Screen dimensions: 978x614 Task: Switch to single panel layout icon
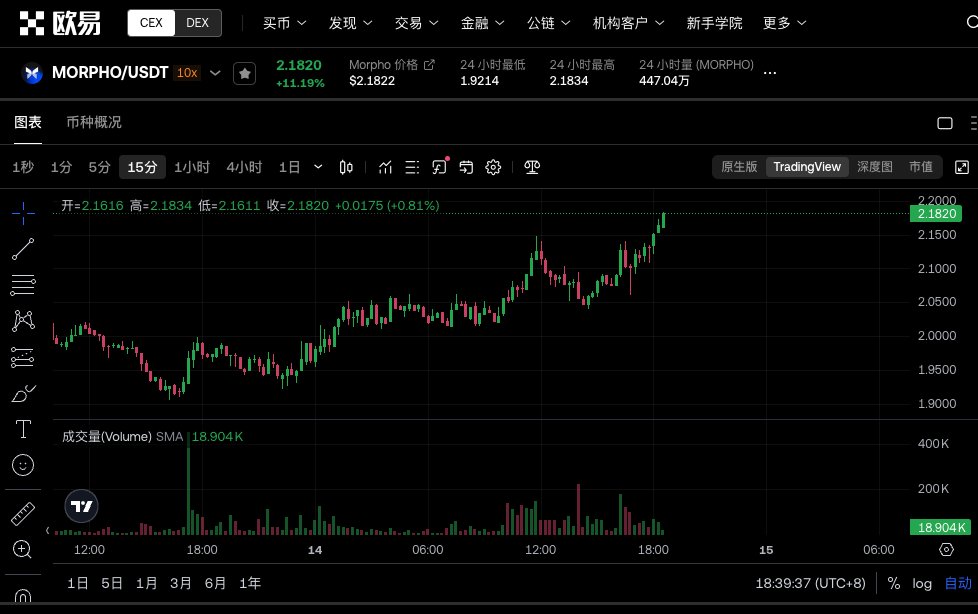click(945, 123)
